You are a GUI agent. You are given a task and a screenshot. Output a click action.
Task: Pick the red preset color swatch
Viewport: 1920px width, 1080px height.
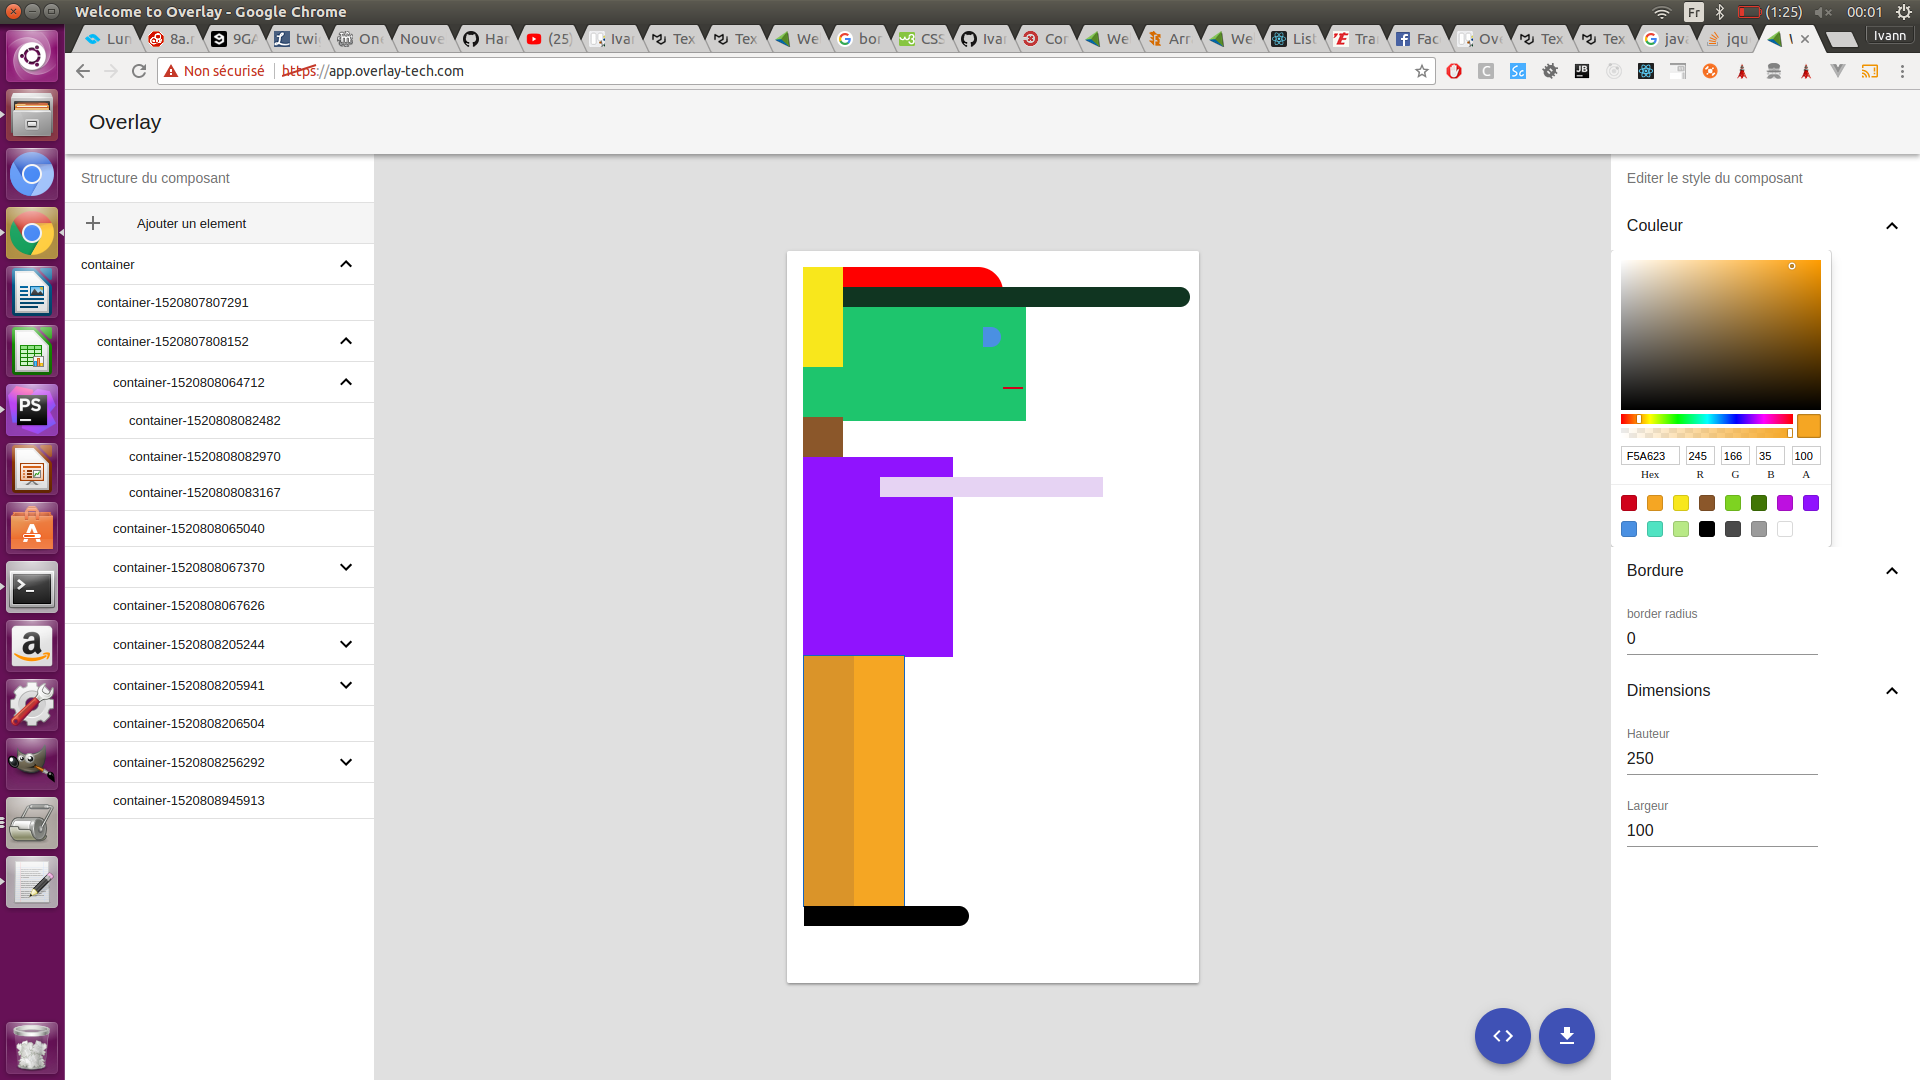[x=1629, y=503]
